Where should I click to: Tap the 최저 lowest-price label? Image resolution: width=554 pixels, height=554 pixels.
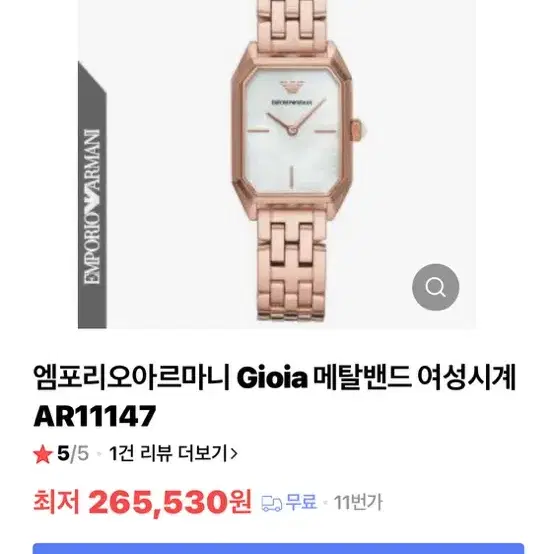coord(57,502)
